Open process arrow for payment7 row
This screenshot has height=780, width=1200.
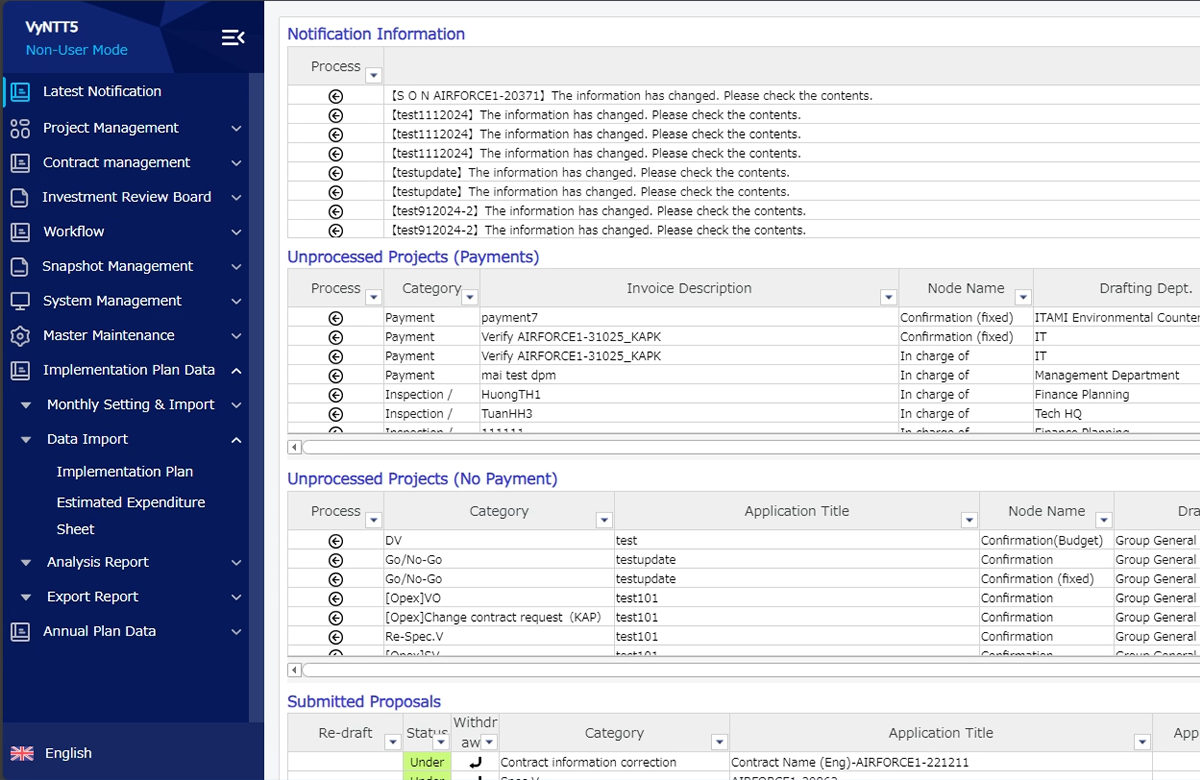[x=335, y=318]
